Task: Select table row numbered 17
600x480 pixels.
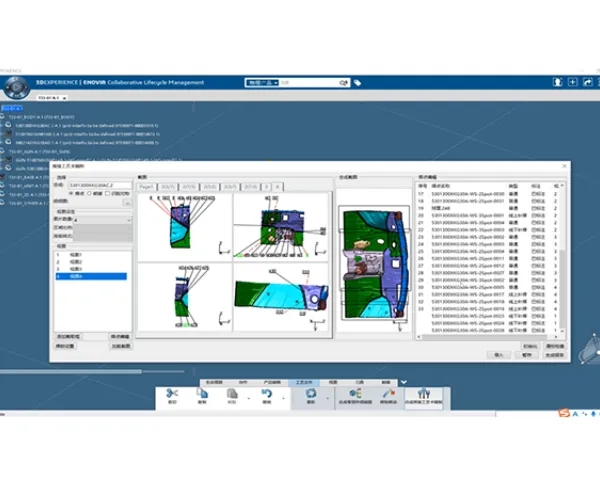Action: tap(488, 194)
